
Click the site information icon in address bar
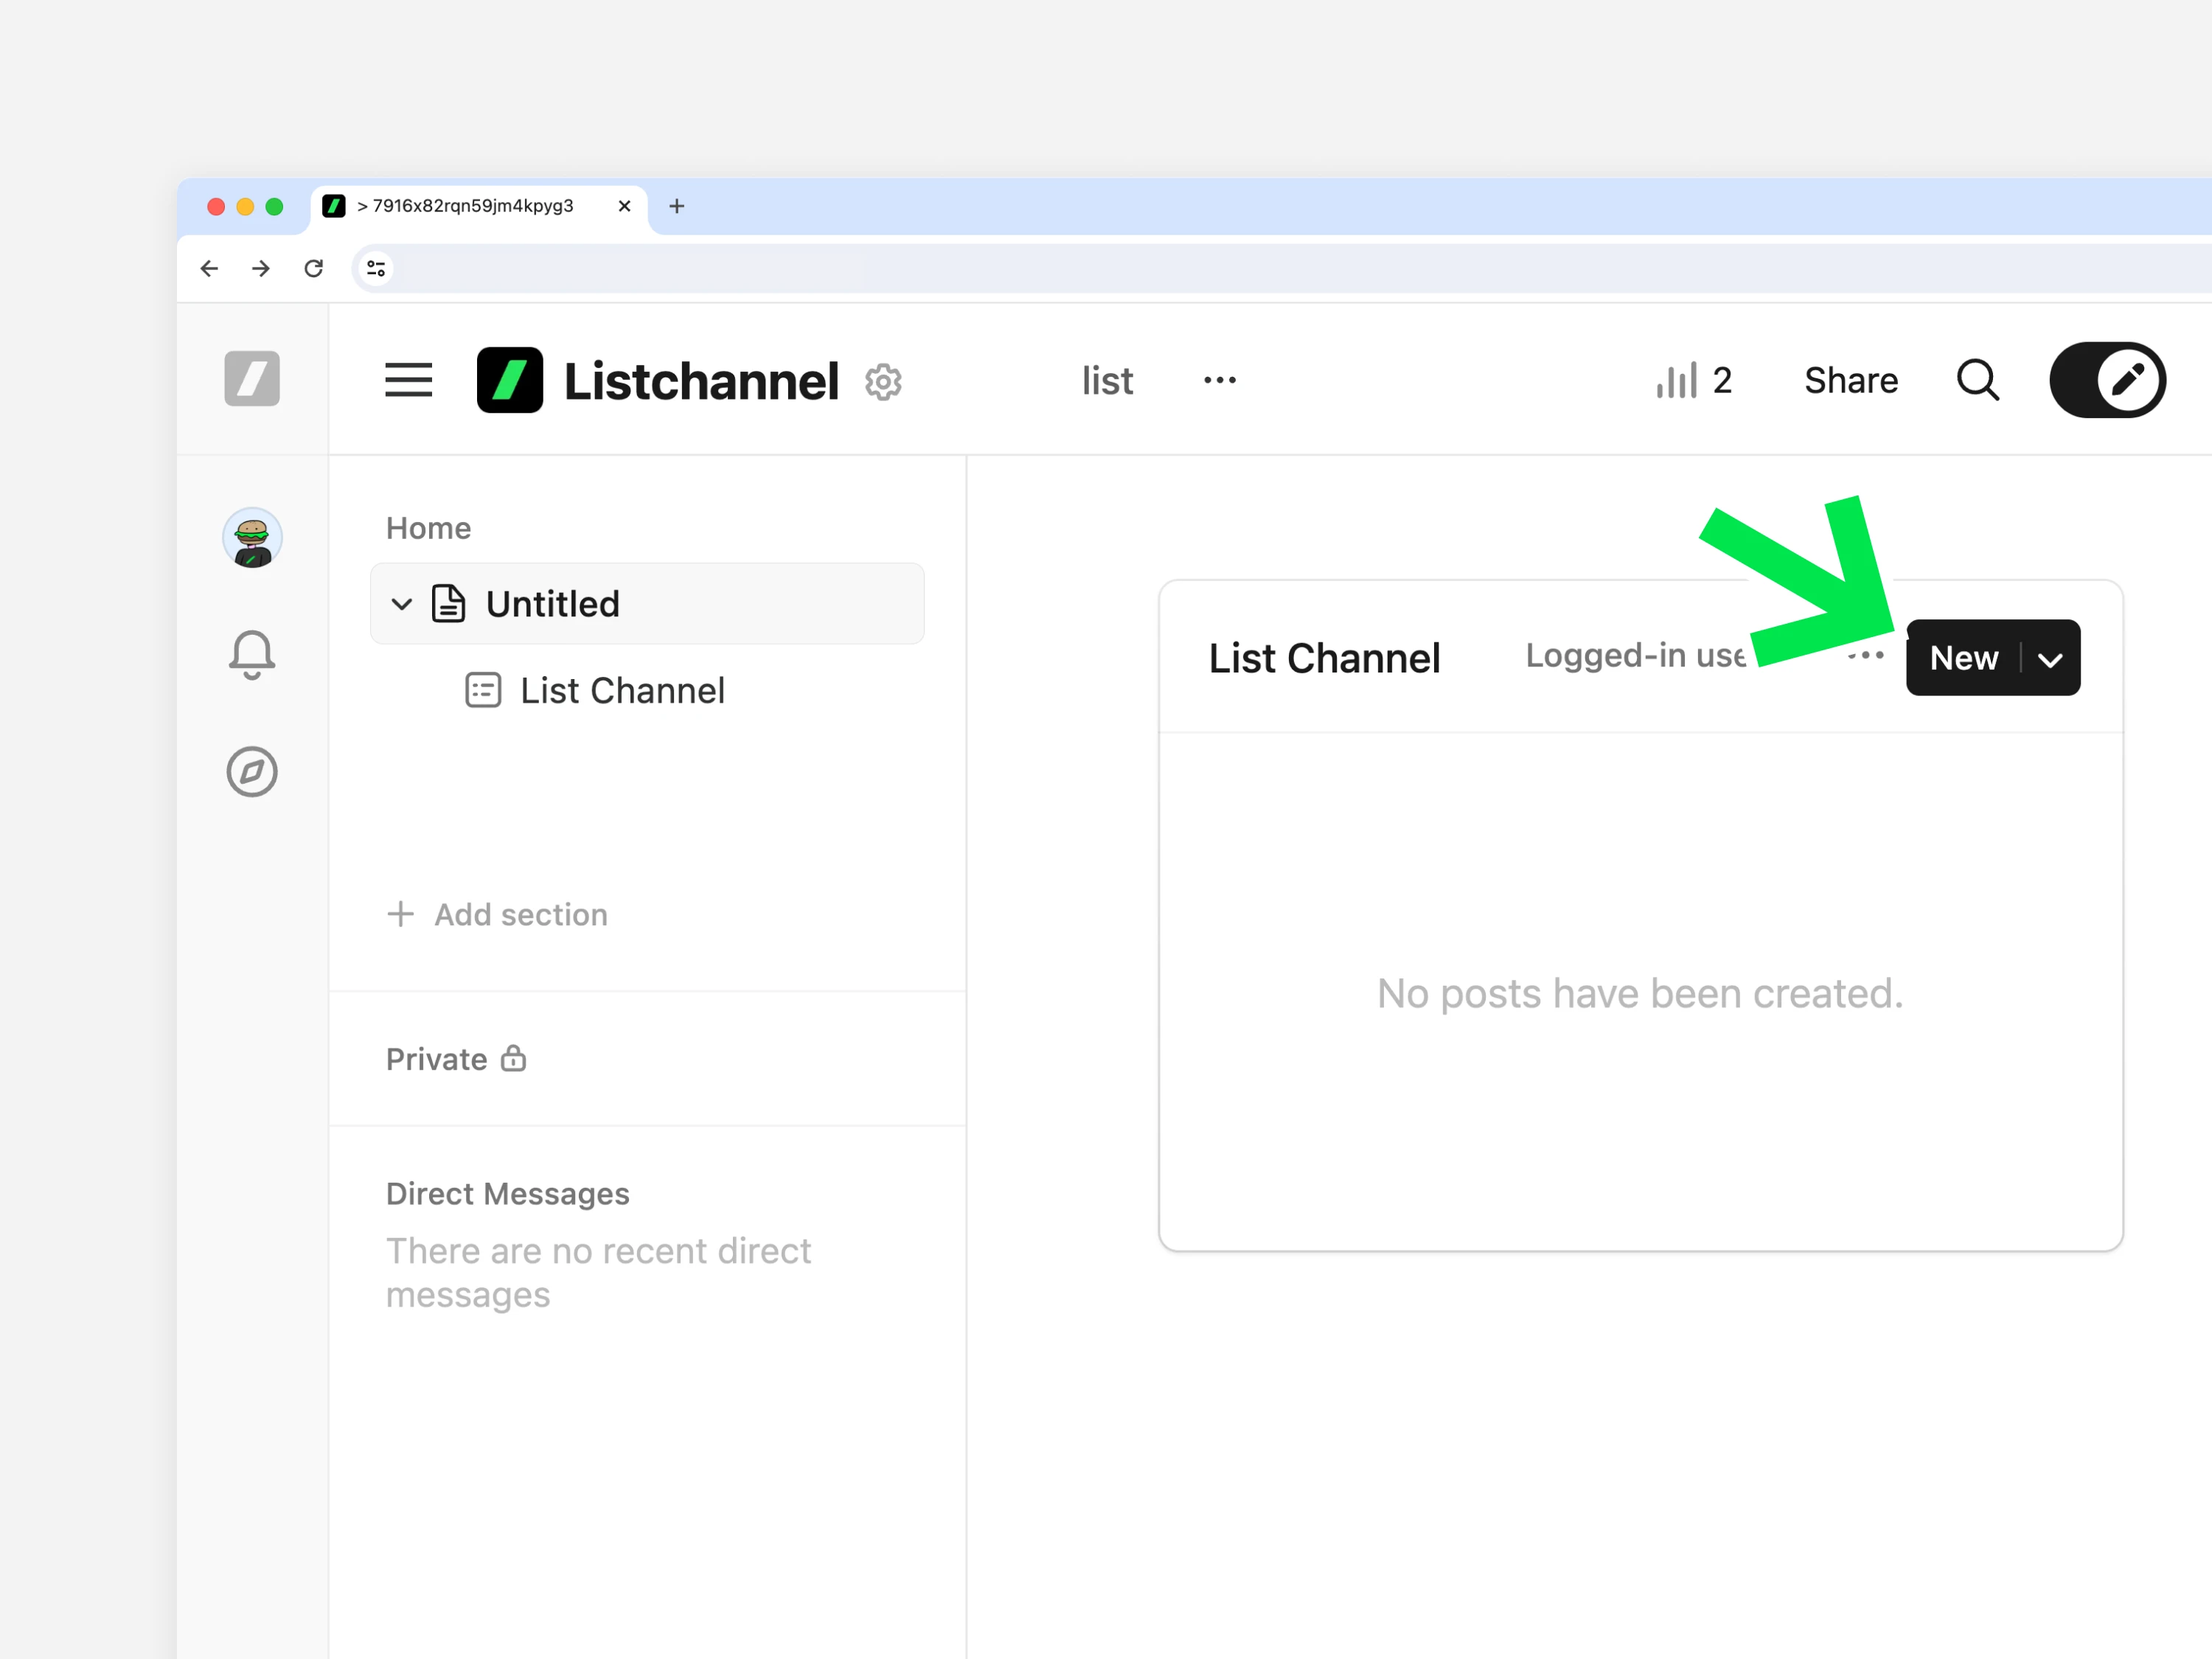(x=376, y=268)
